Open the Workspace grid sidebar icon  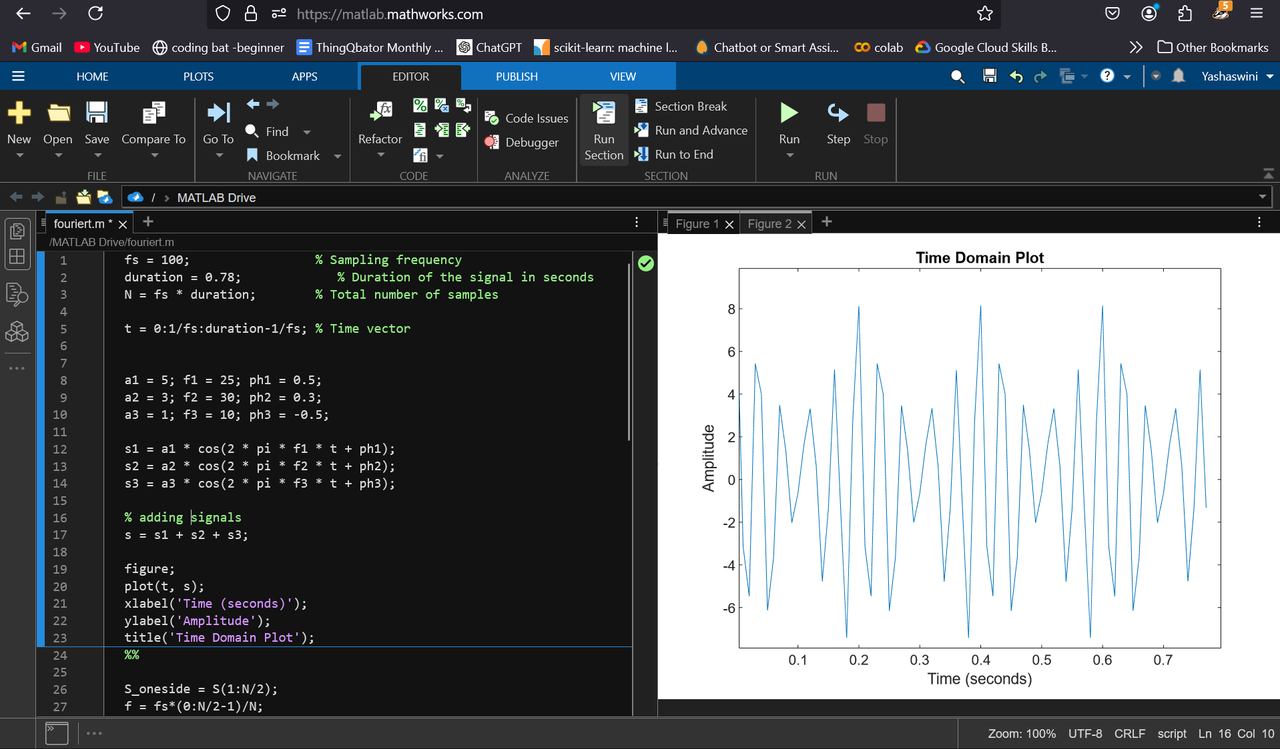click(17, 257)
